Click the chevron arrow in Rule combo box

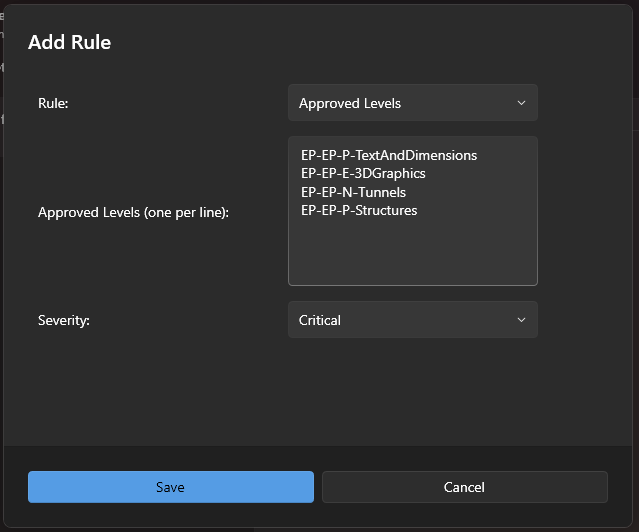coord(521,103)
